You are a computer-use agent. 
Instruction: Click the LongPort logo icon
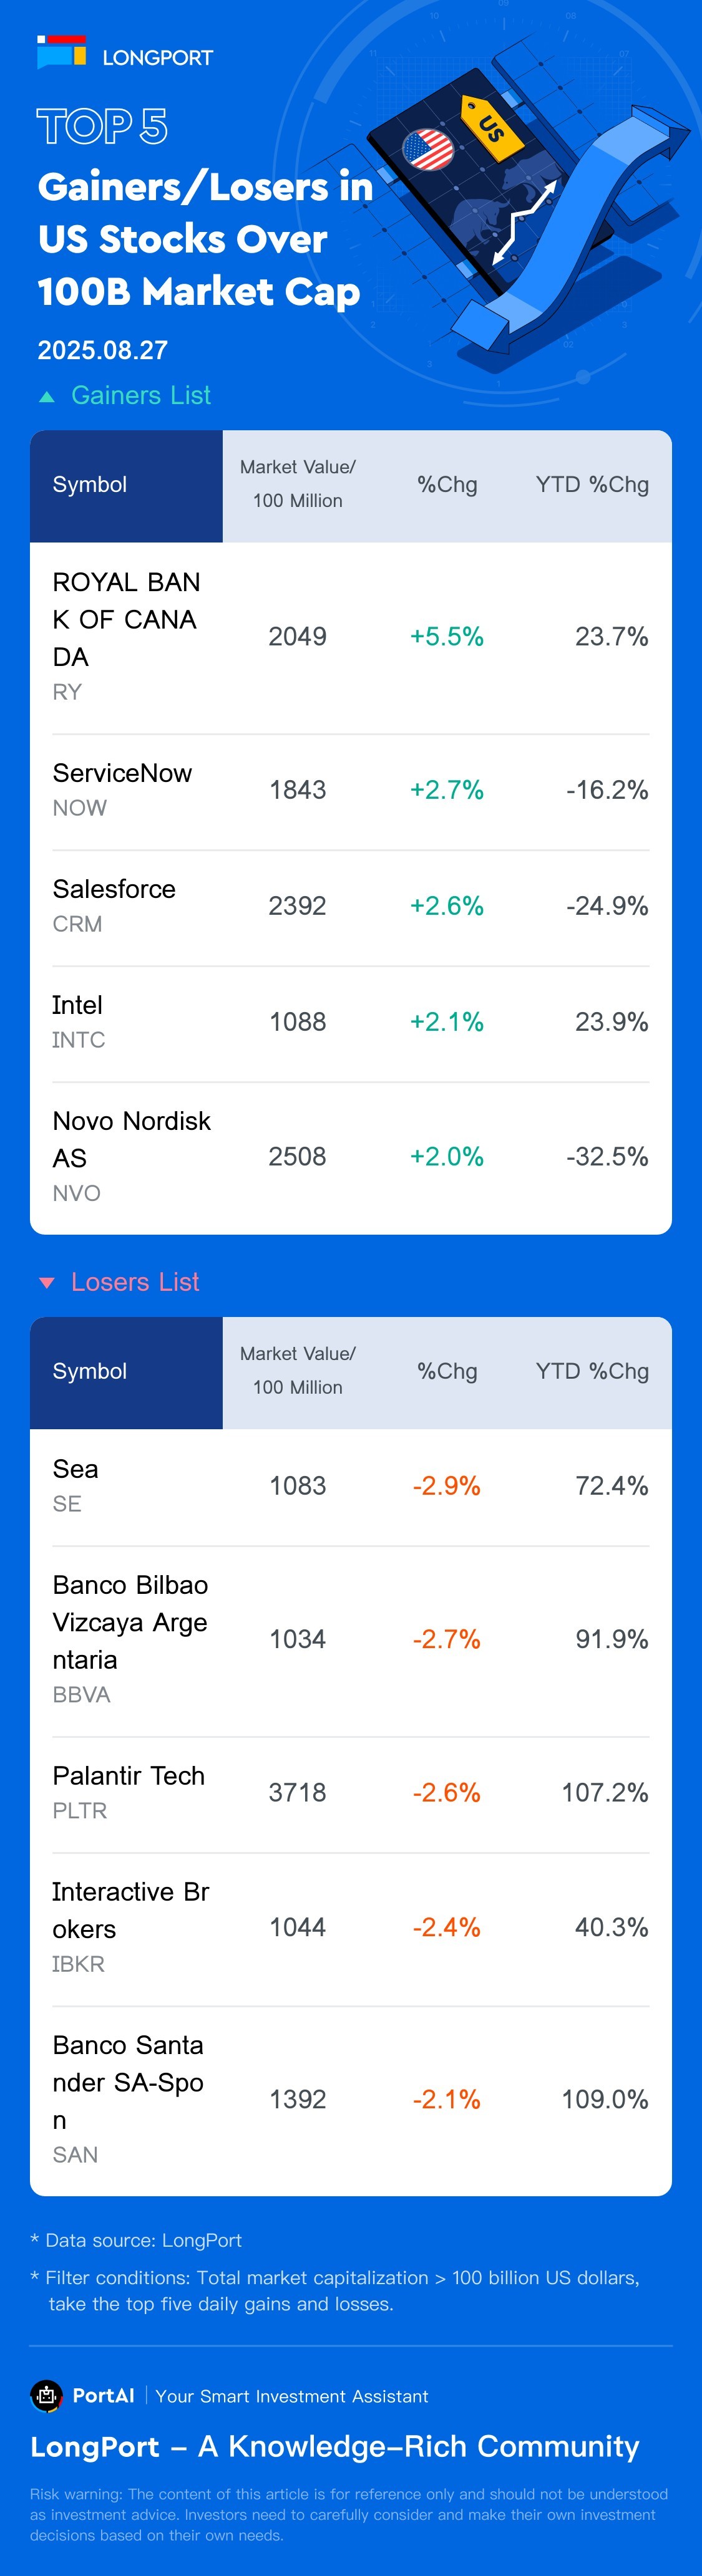tap(61, 53)
